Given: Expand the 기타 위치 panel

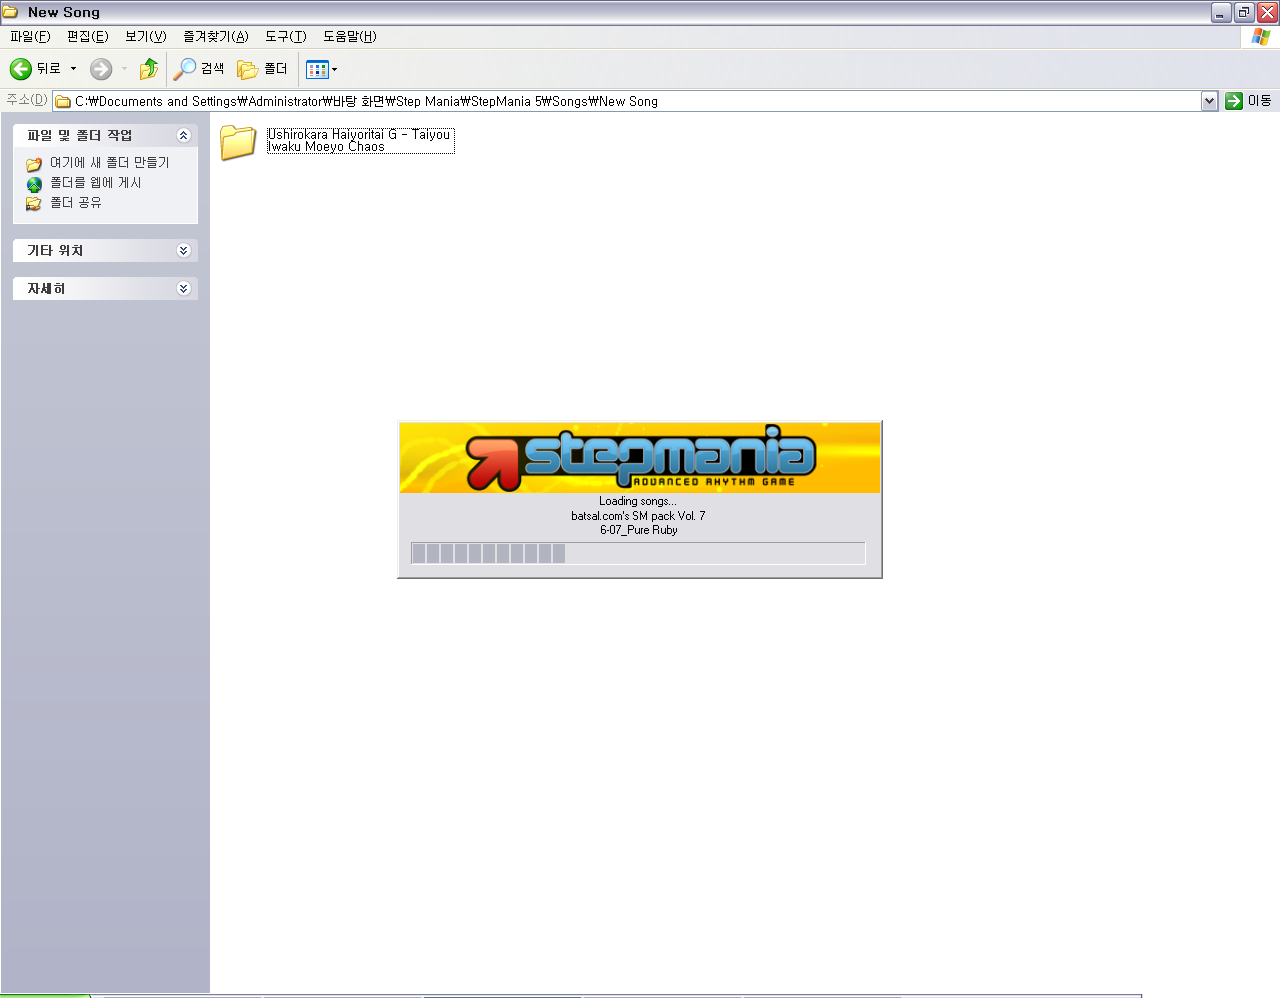Looking at the screenshot, I should pyautogui.click(x=183, y=251).
